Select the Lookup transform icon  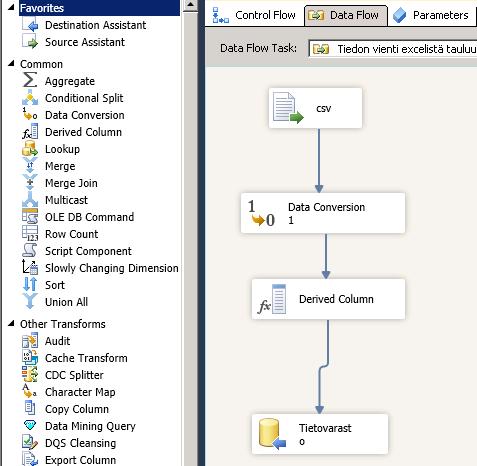tap(30, 149)
